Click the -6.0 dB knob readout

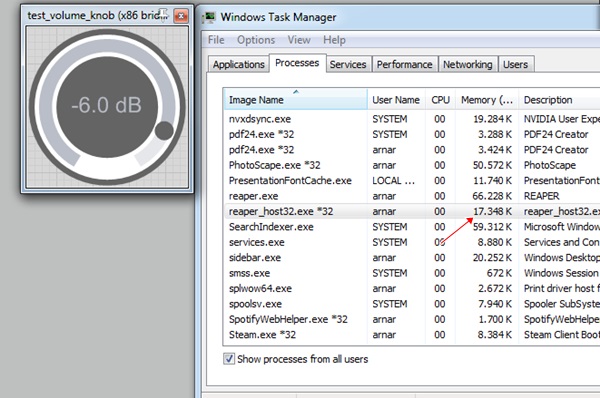[x=107, y=105]
